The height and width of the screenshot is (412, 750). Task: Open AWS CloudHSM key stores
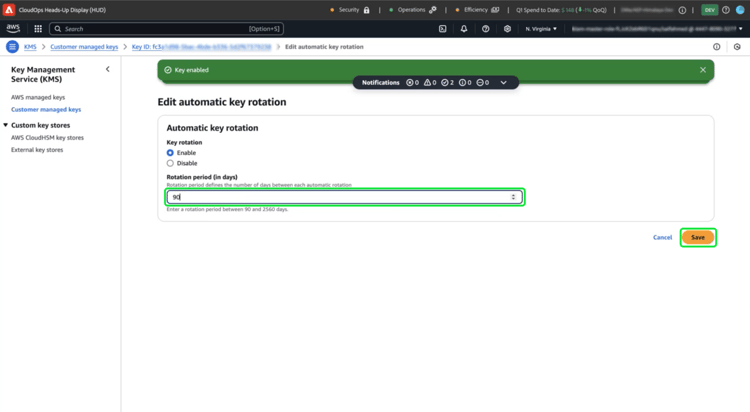coord(47,138)
